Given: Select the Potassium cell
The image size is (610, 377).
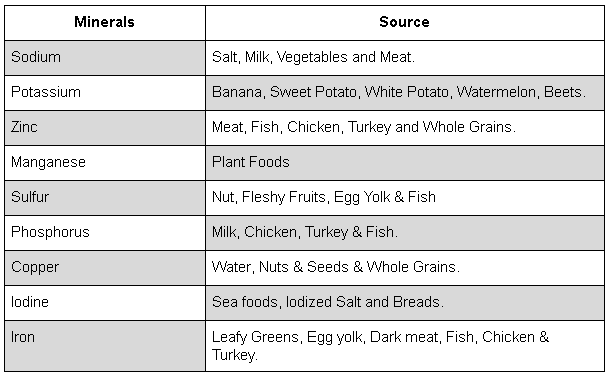Looking at the screenshot, I should [x=105, y=93].
